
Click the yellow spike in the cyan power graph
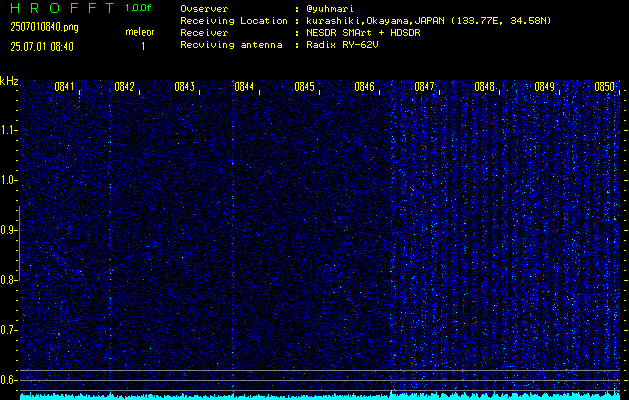391,395
